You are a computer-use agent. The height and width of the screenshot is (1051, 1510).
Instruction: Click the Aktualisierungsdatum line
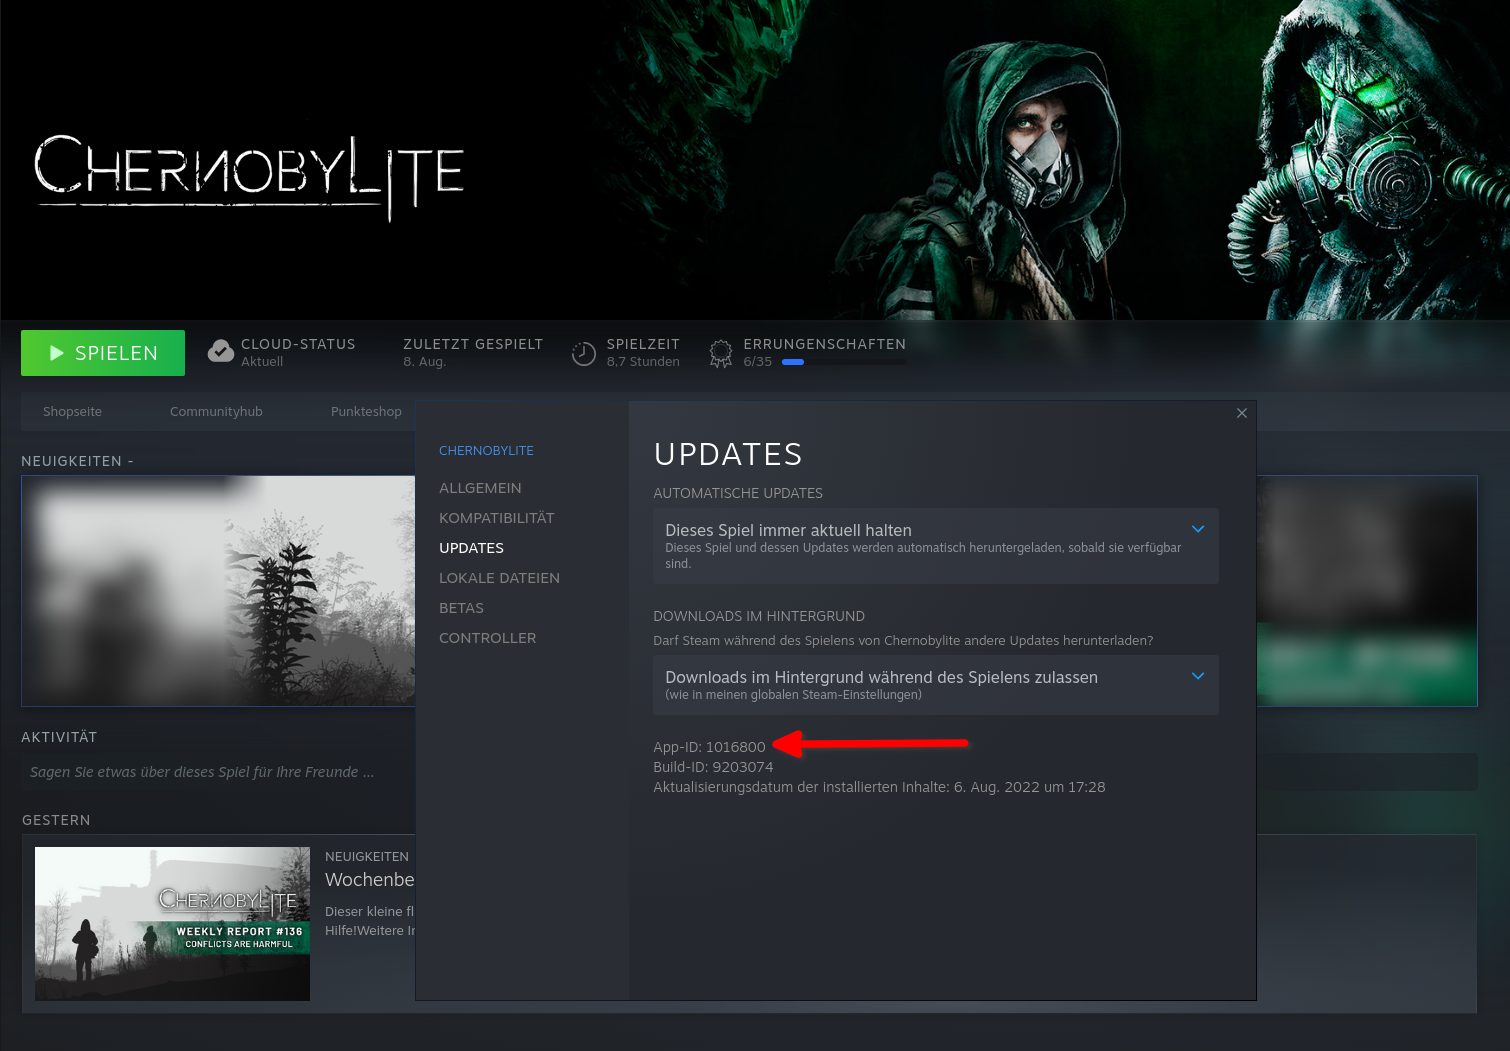click(879, 787)
